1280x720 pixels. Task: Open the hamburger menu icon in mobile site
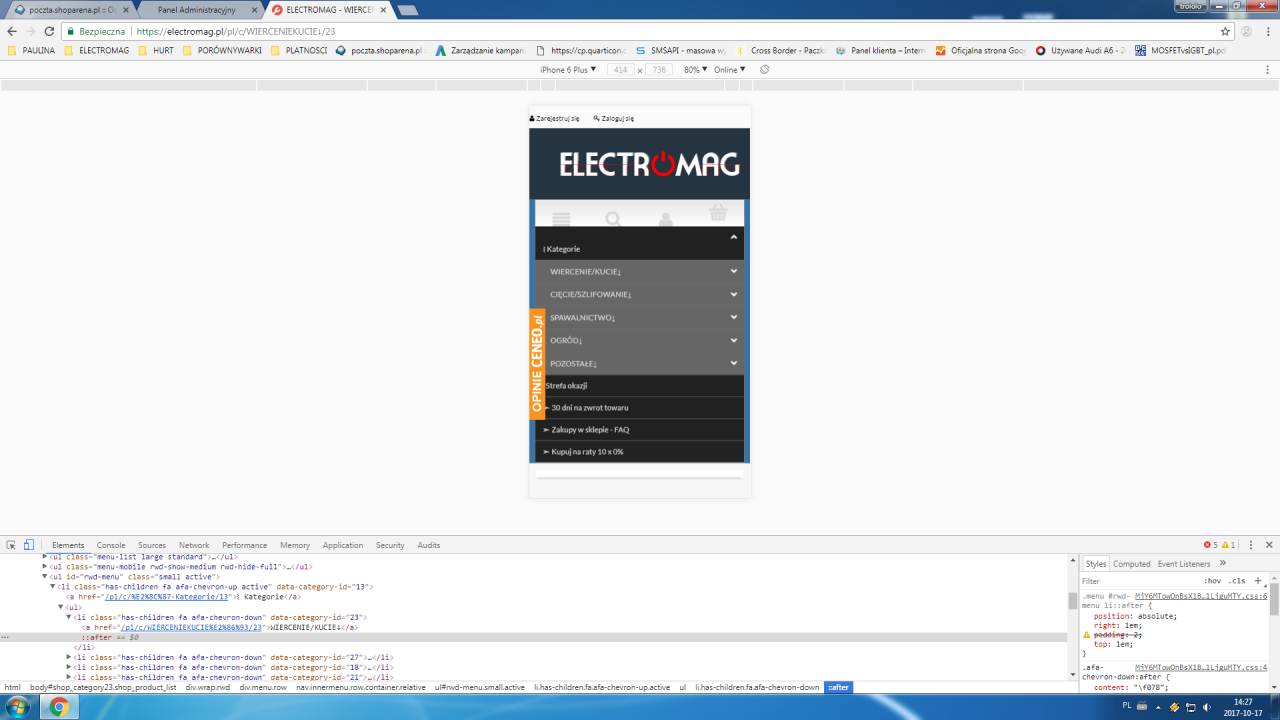(x=561, y=218)
